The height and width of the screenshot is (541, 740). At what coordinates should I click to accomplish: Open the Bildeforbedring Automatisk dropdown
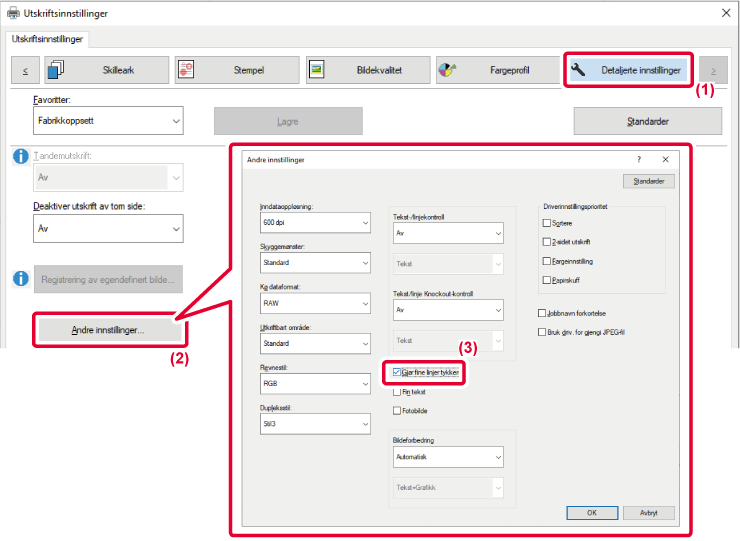click(447, 456)
